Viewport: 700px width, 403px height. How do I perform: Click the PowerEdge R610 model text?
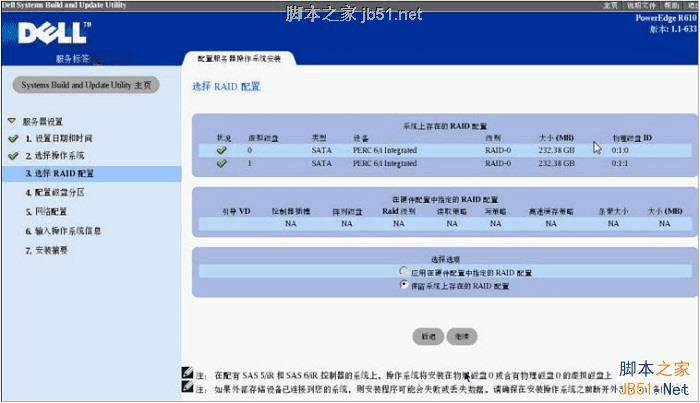pos(666,18)
